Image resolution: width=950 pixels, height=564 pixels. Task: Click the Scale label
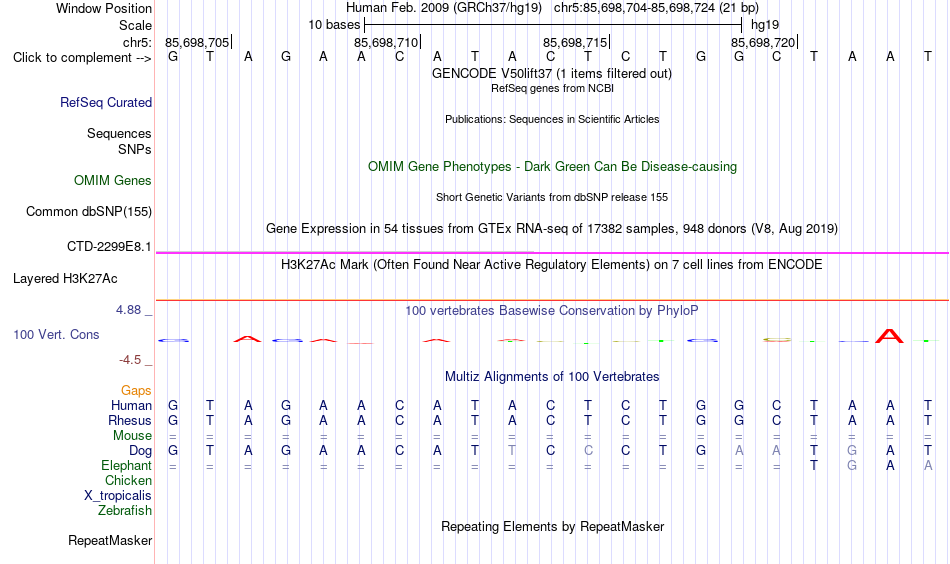click(x=136, y=25)
